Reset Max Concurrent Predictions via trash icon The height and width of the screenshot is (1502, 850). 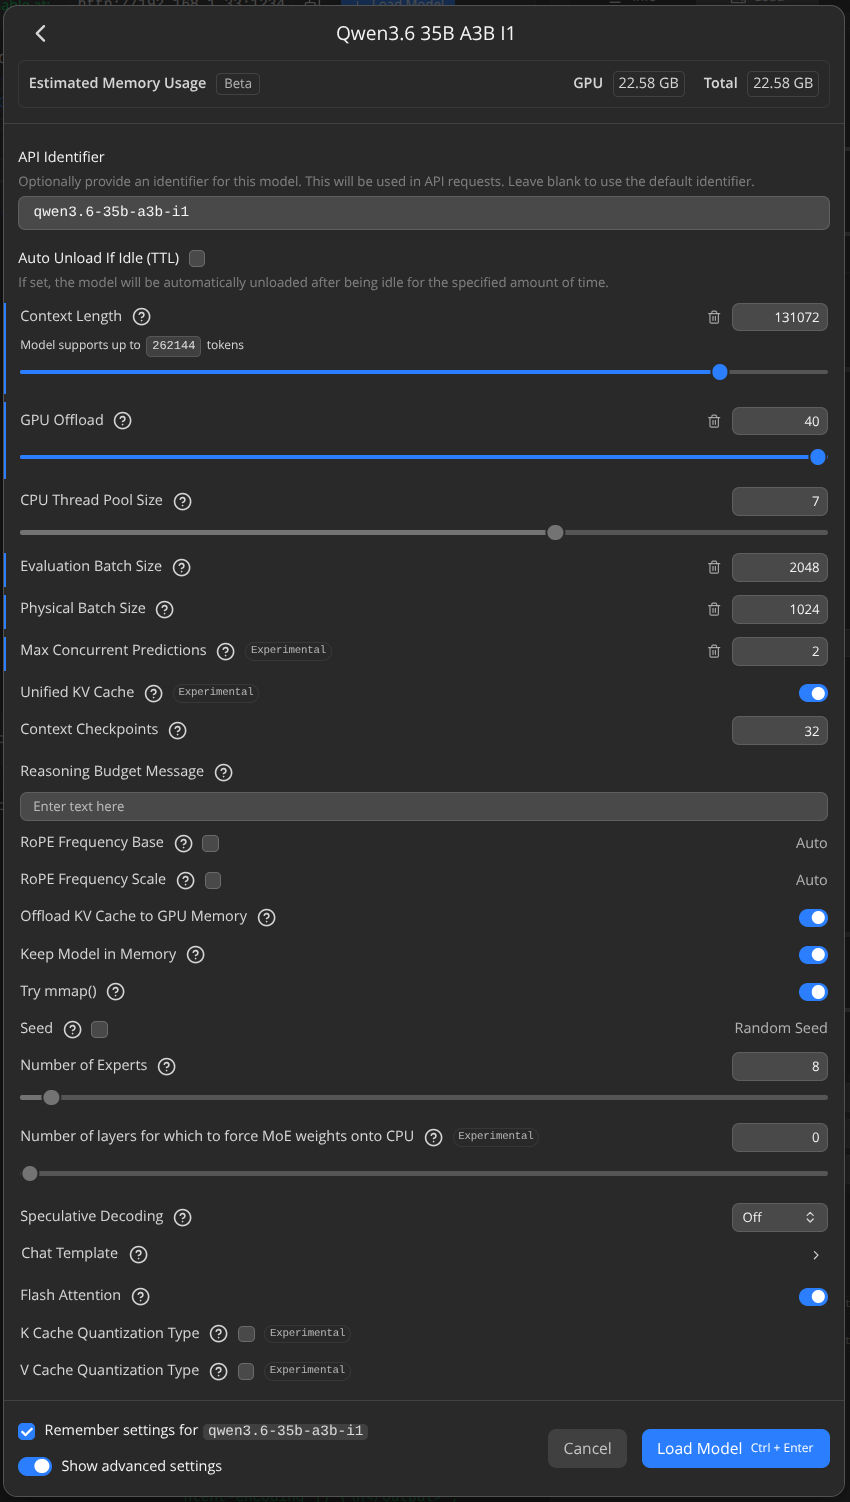click(714, 651)
